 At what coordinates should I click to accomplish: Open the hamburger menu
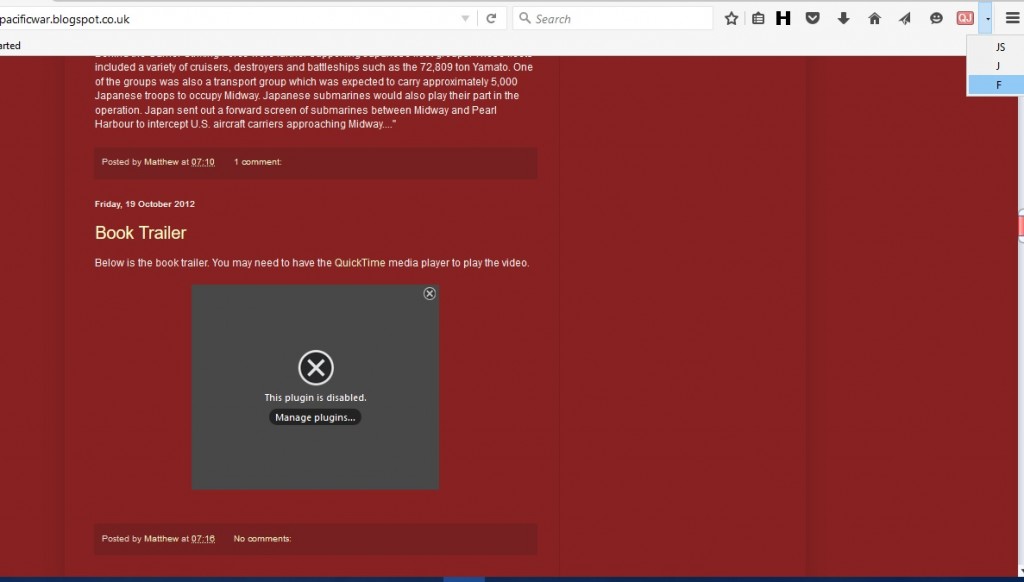coord(1012,18)
